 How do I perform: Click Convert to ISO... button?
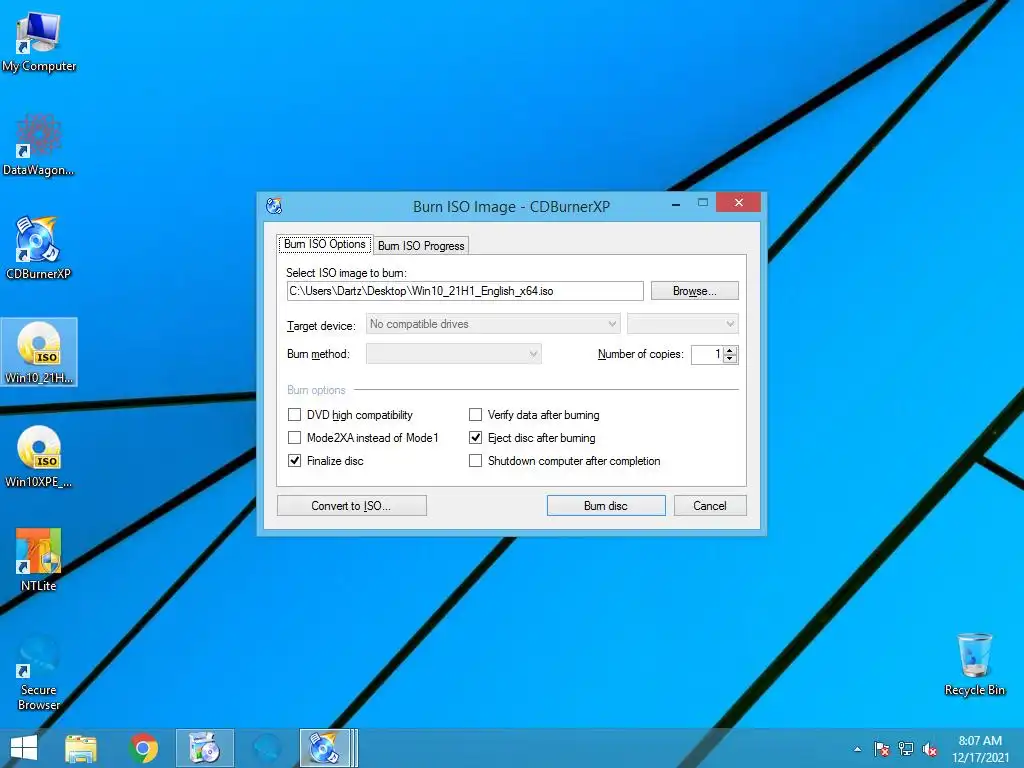tap(351, 505)
